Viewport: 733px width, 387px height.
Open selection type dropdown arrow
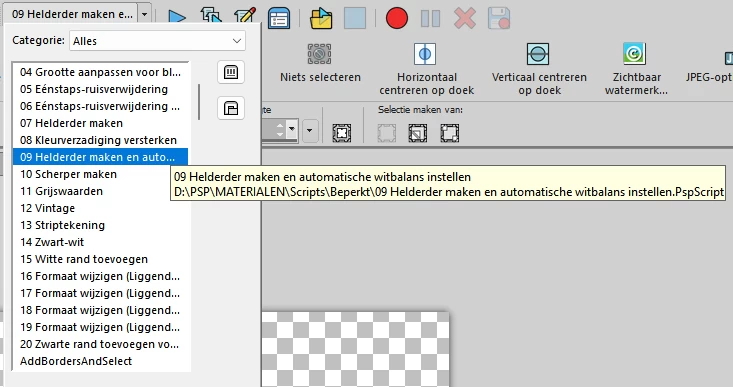[291, 128]
